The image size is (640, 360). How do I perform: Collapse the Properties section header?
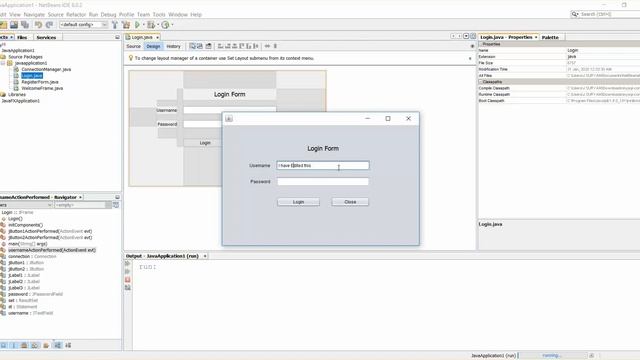pos(481,44)
